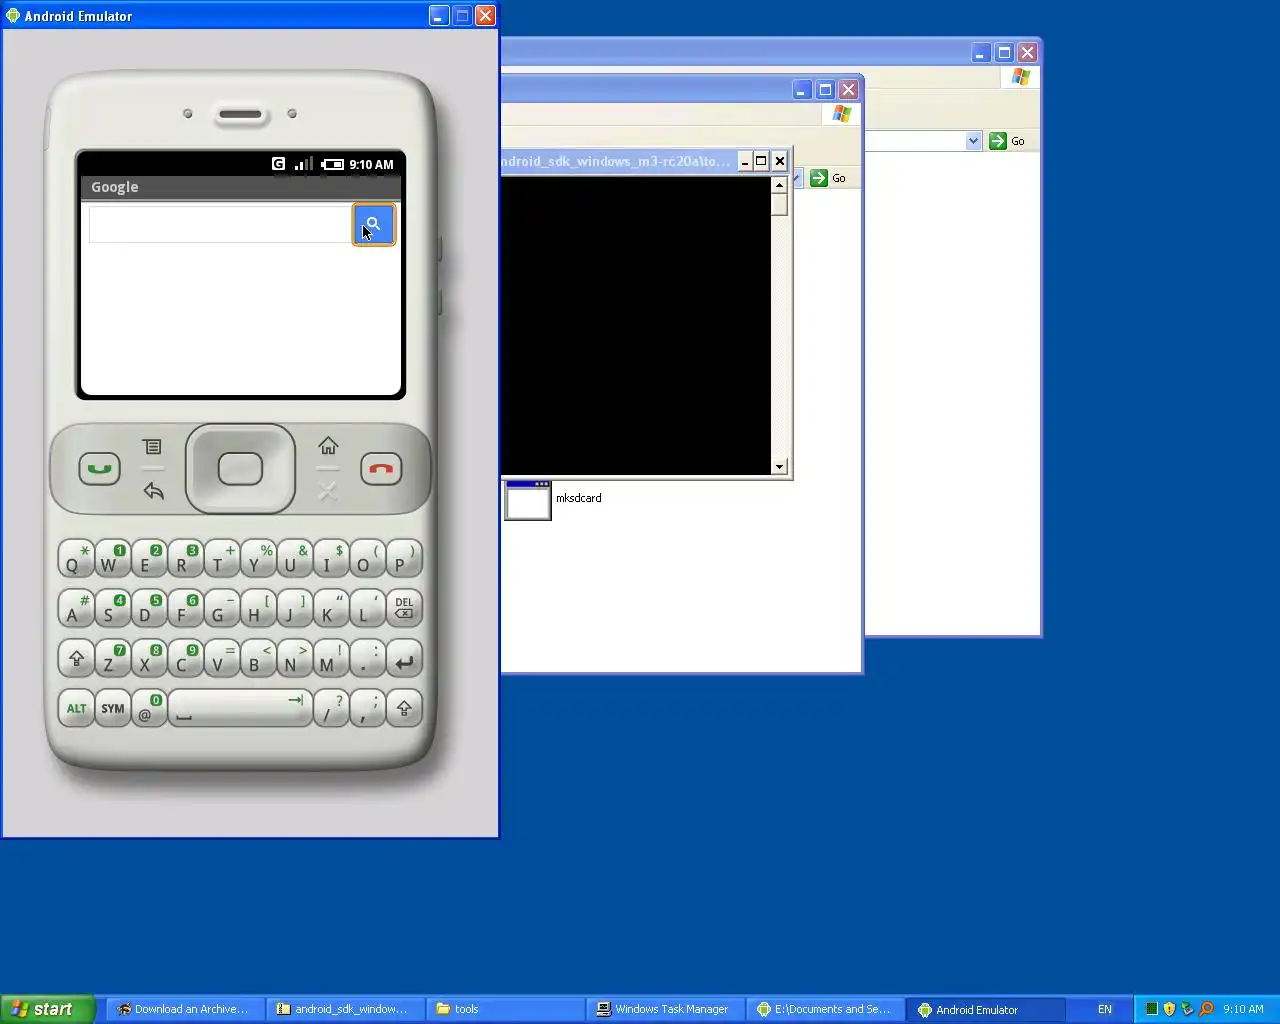Focus the Google search text field
1280x1024 pixels.
point(220,224)
